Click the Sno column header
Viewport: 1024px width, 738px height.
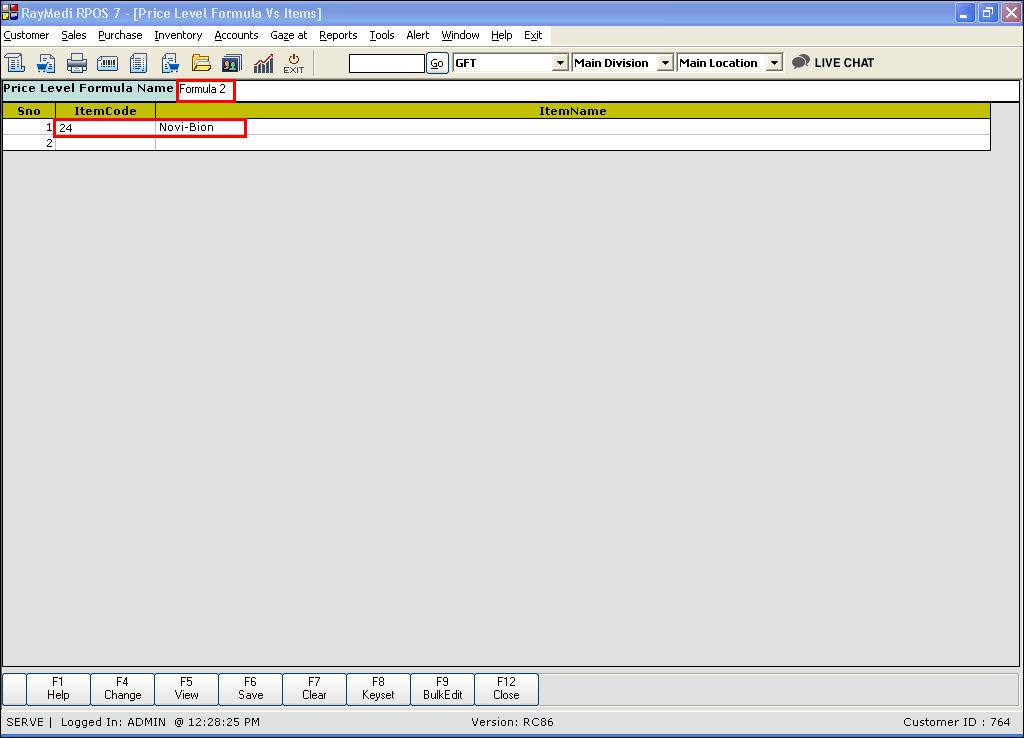(x=29, y=111)
